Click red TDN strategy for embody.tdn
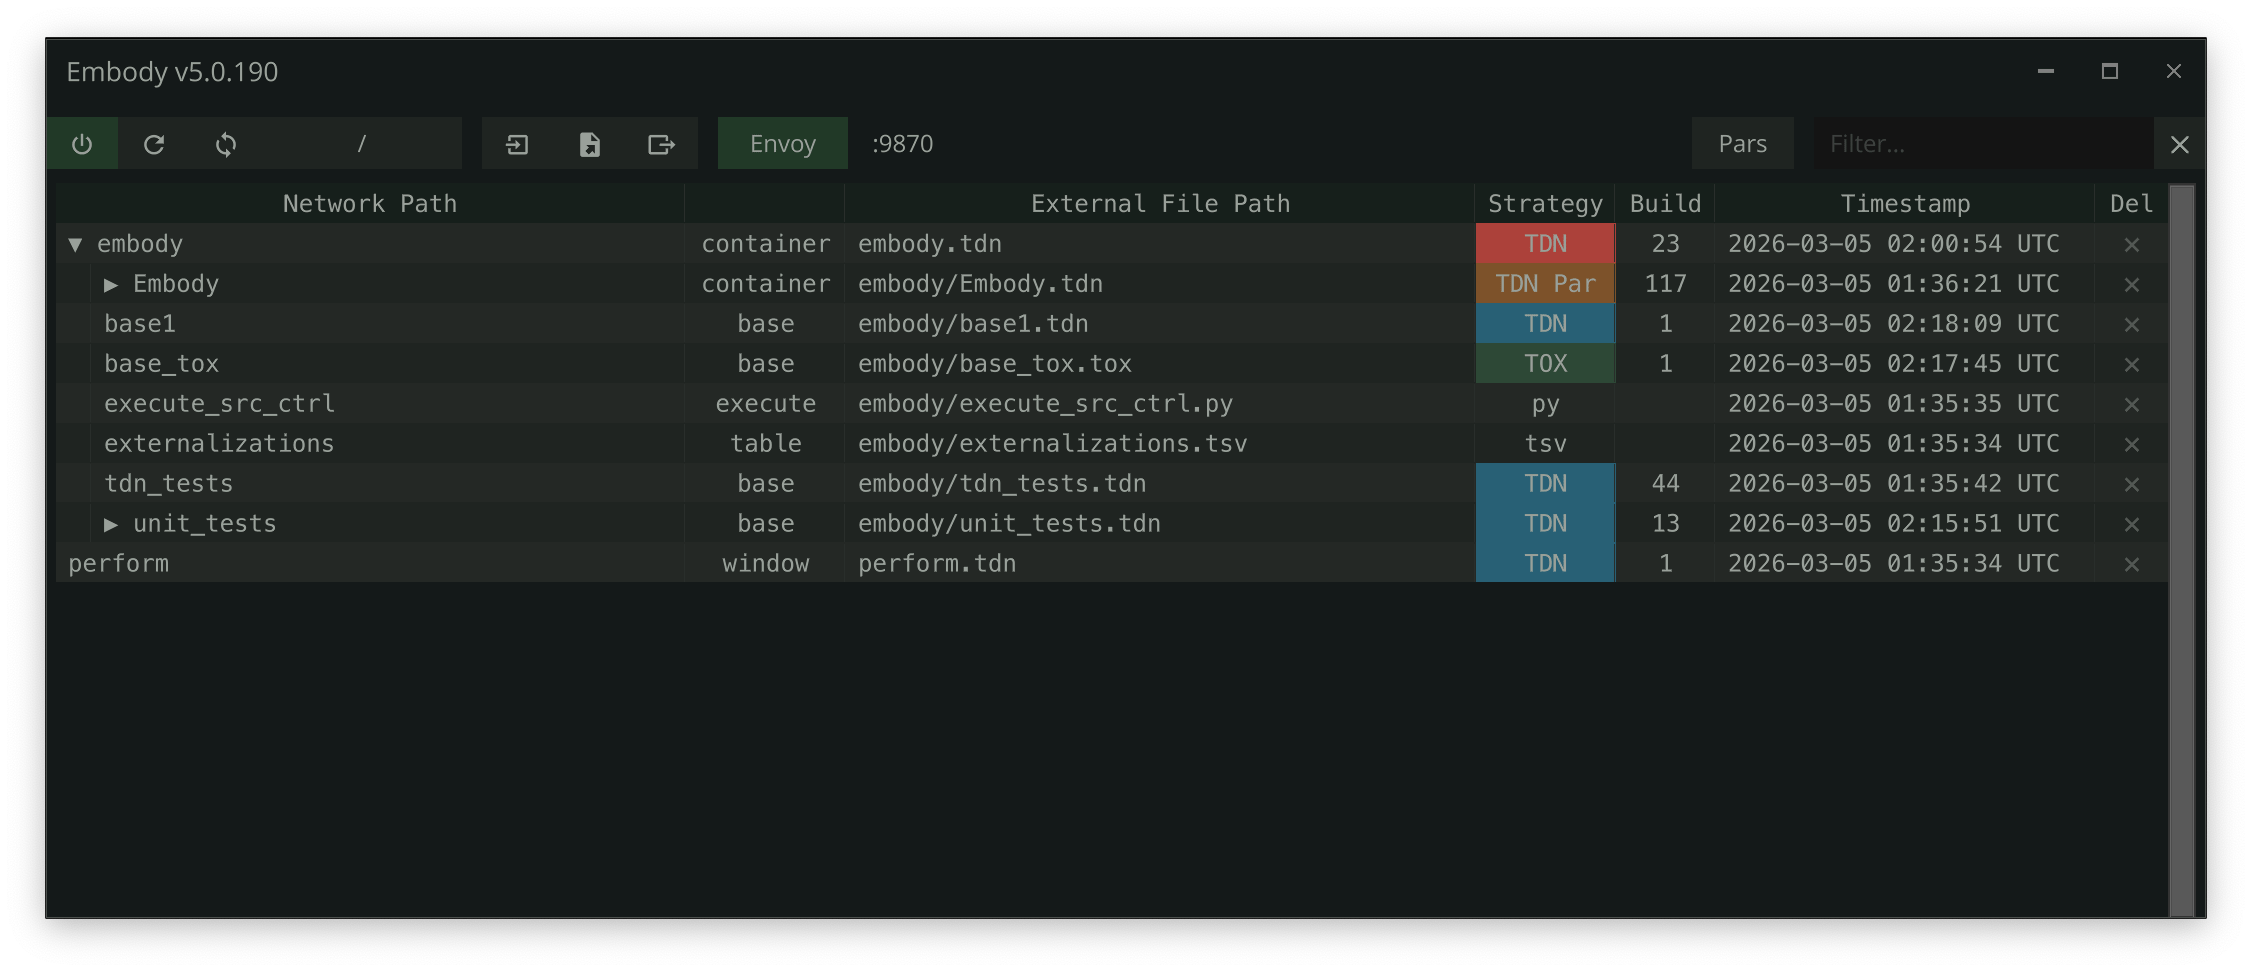 1545,244
